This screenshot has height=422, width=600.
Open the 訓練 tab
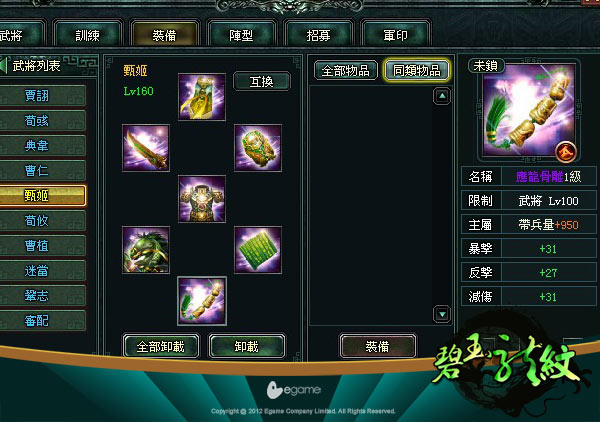point(88,36)
